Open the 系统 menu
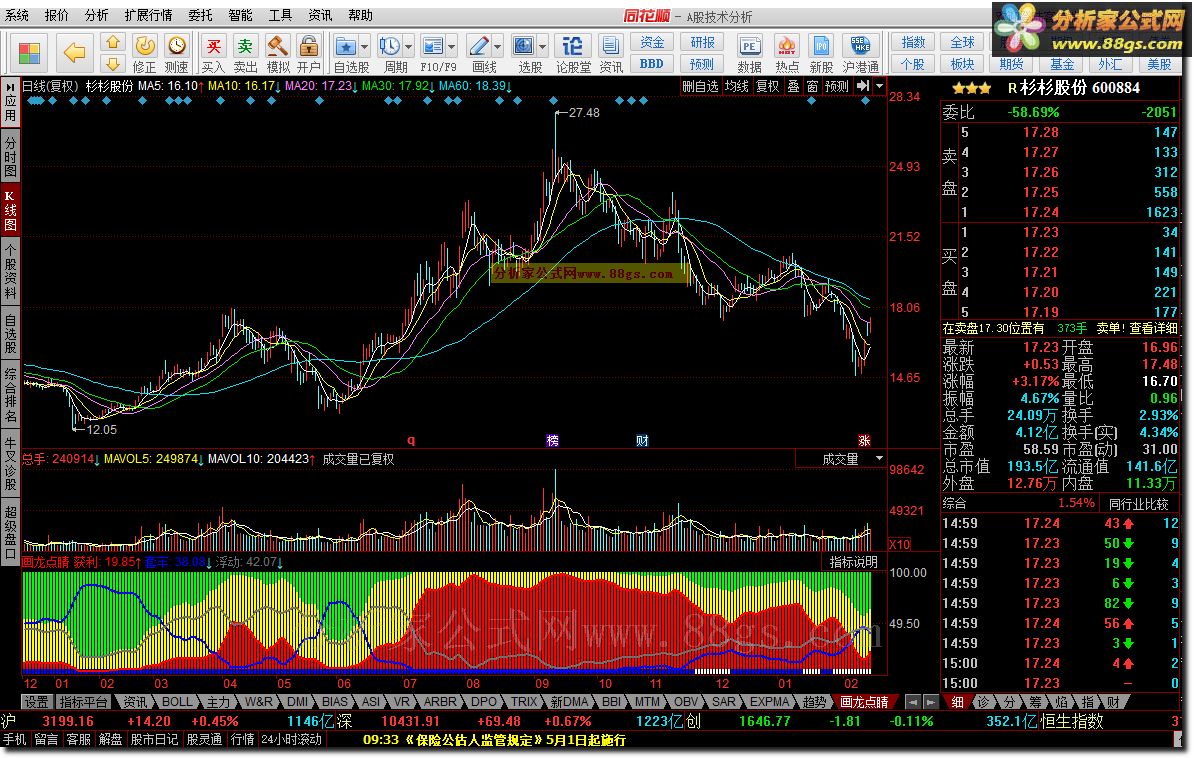The height and width of the screenshot is (758, 1194). click(17, 15)
